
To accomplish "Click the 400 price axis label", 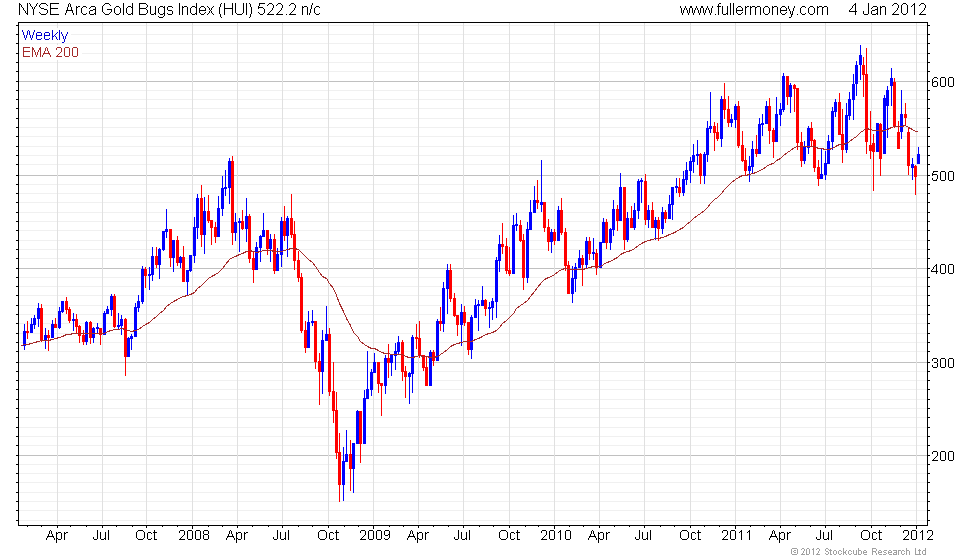I will (x=943, y=269).
